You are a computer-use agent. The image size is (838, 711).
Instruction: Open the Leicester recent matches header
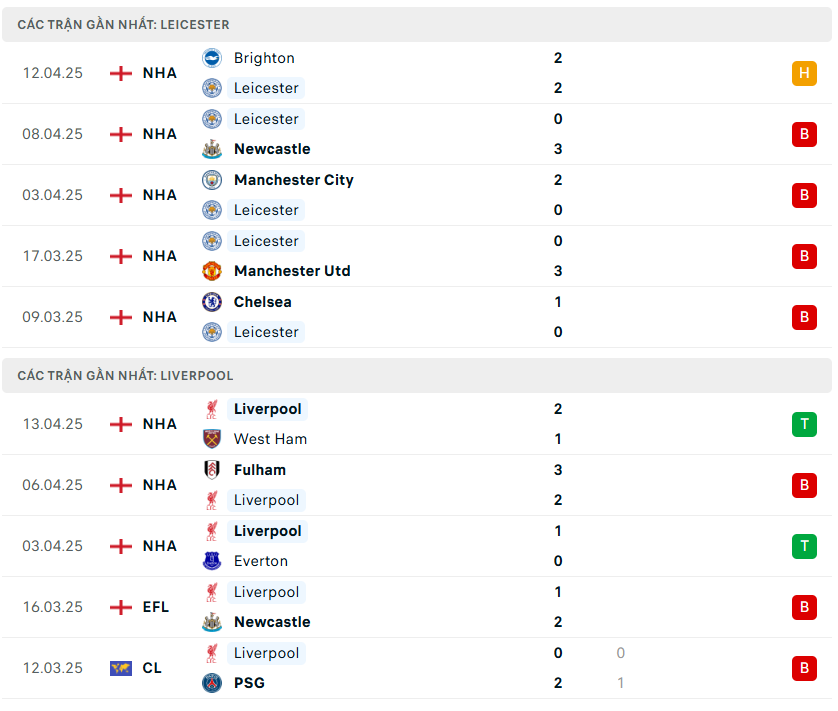(123, 24)
